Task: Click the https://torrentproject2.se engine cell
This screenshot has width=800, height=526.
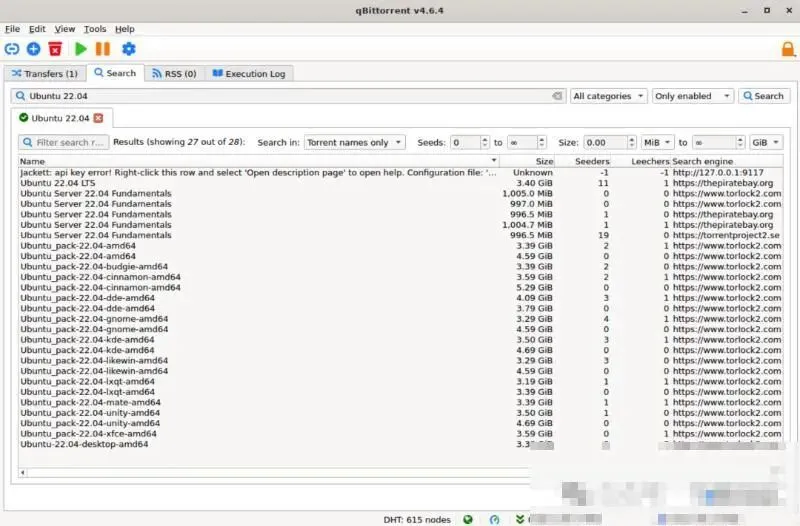Action: coord(726,235)
